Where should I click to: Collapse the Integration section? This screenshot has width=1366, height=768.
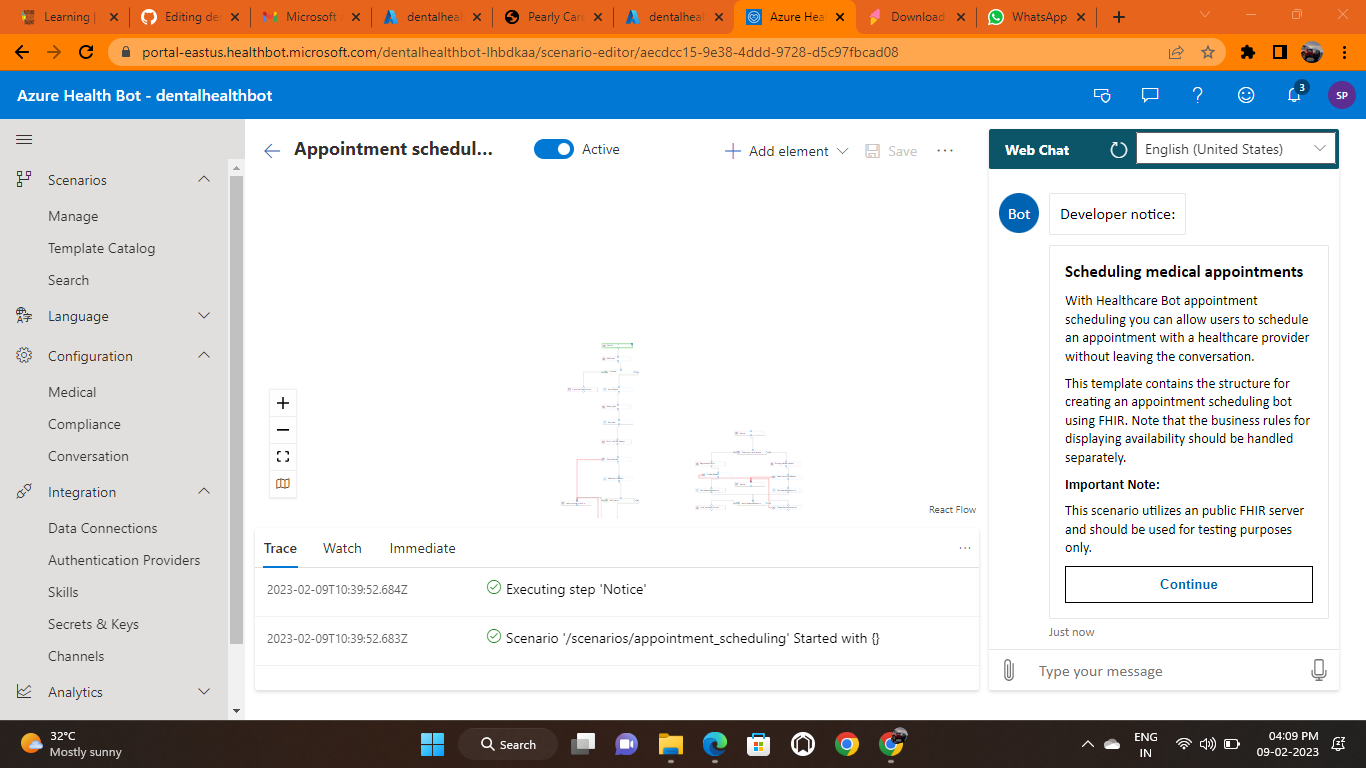click(204, 492)
